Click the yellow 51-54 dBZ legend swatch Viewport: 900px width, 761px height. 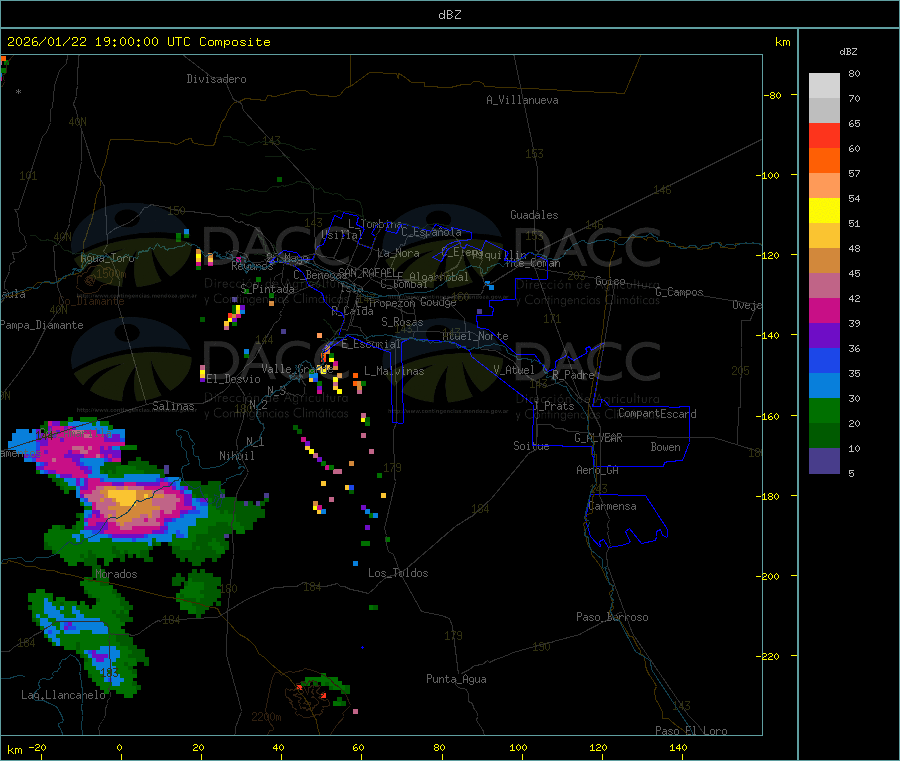click(x=824, y=211)
